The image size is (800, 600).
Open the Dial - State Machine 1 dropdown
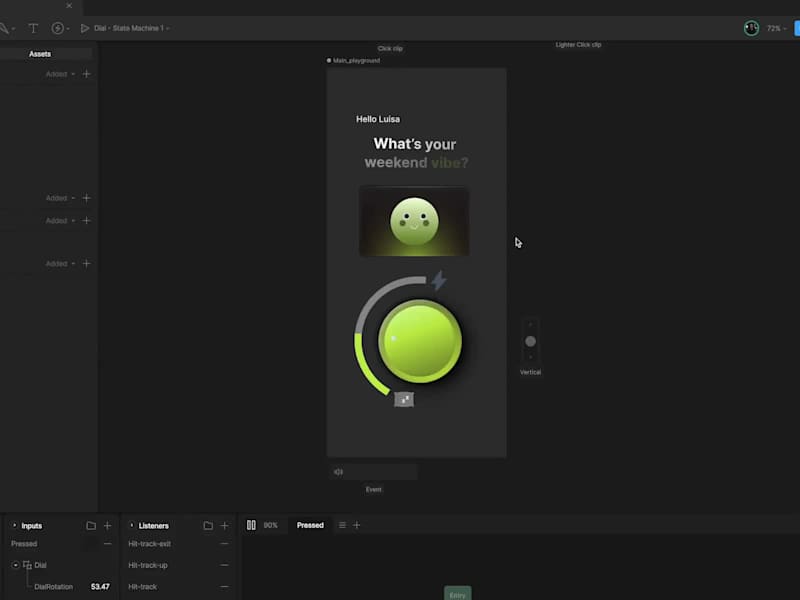131,29
